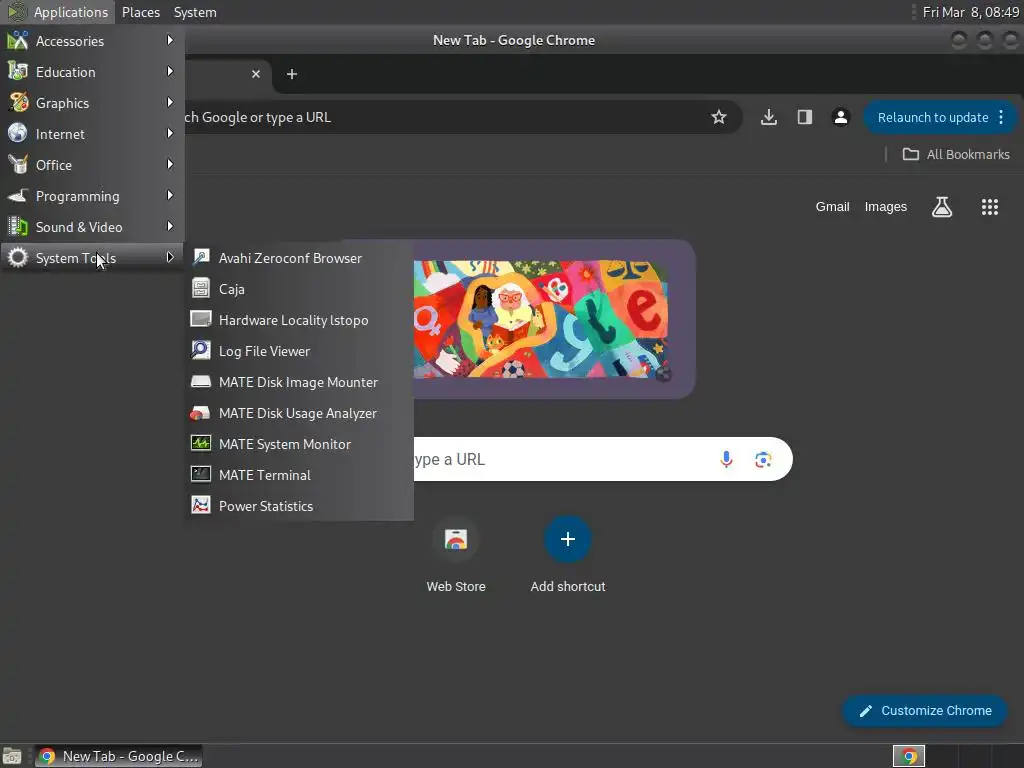Bookmark this tab with the star icon
The width and height of the screenshot is (1024, 768).
[x=718, y=117]
